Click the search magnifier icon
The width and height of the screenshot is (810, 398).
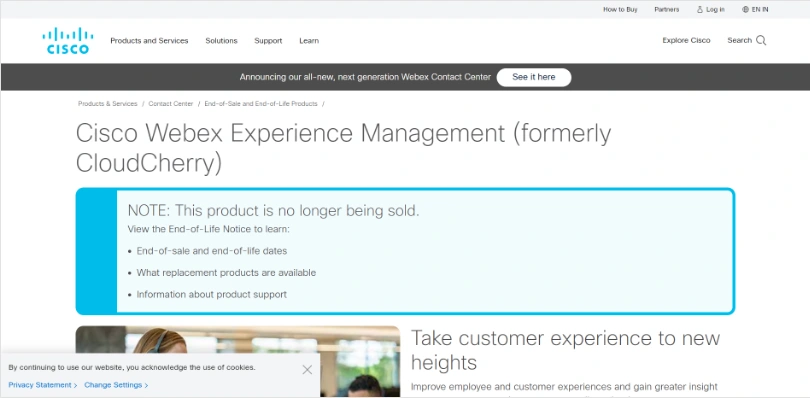click(761, 40)
